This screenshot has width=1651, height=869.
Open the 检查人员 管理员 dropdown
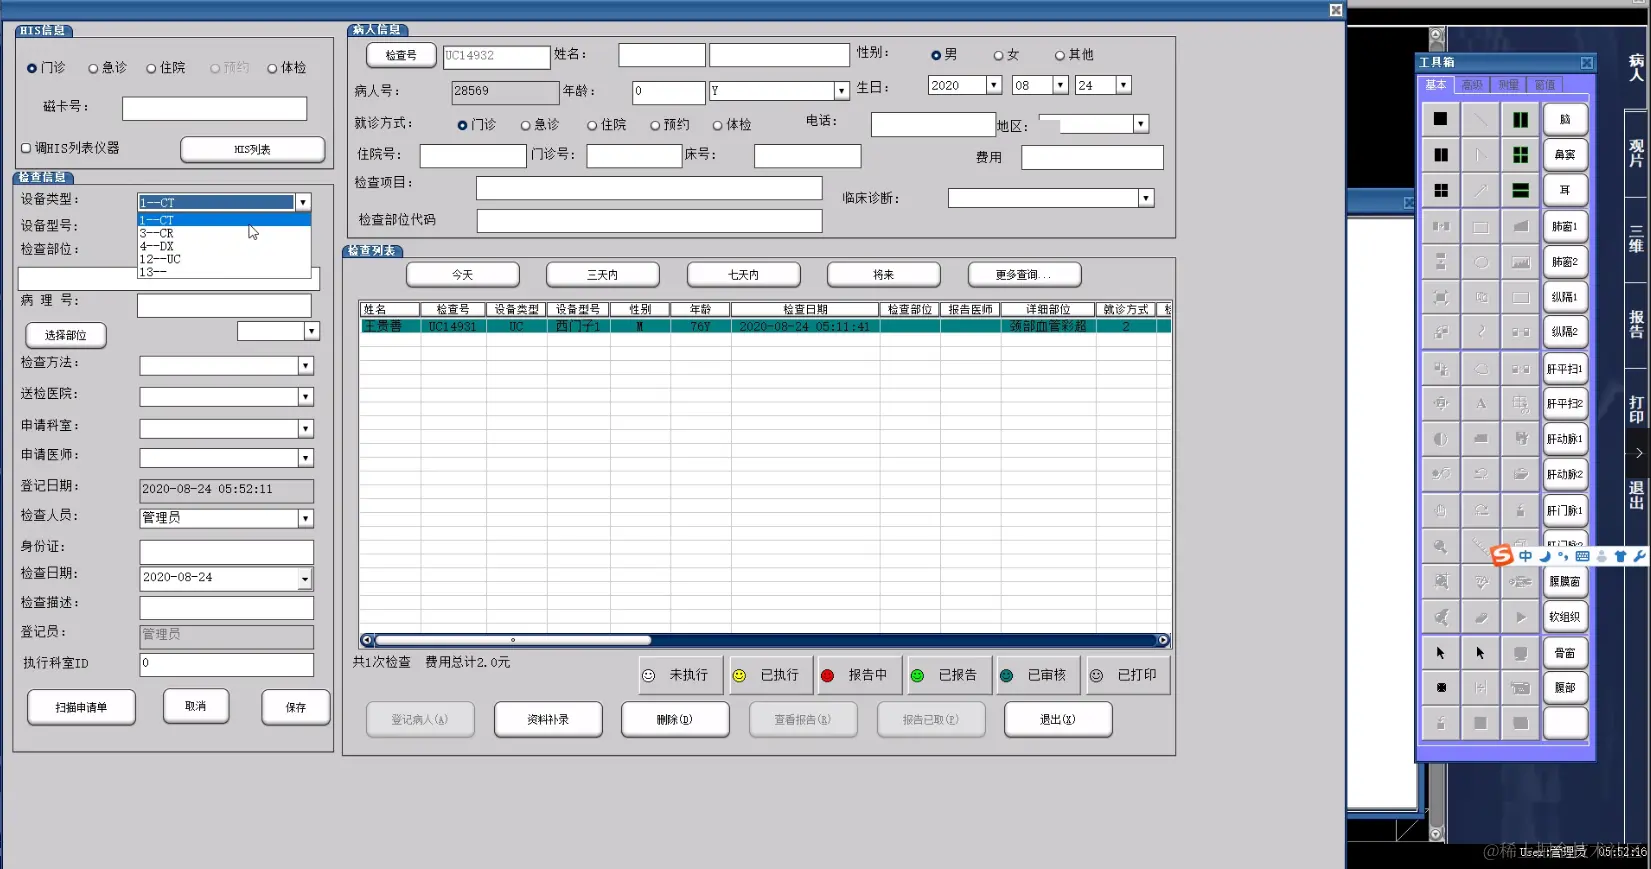[x=305, y=518]
